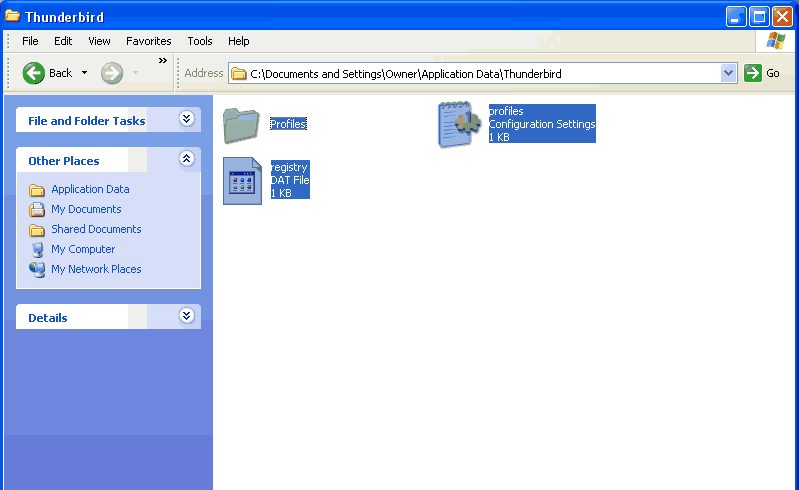Select the registry DAT file icon
Viewport: 799px width, 490px height.
pos(243,181)
